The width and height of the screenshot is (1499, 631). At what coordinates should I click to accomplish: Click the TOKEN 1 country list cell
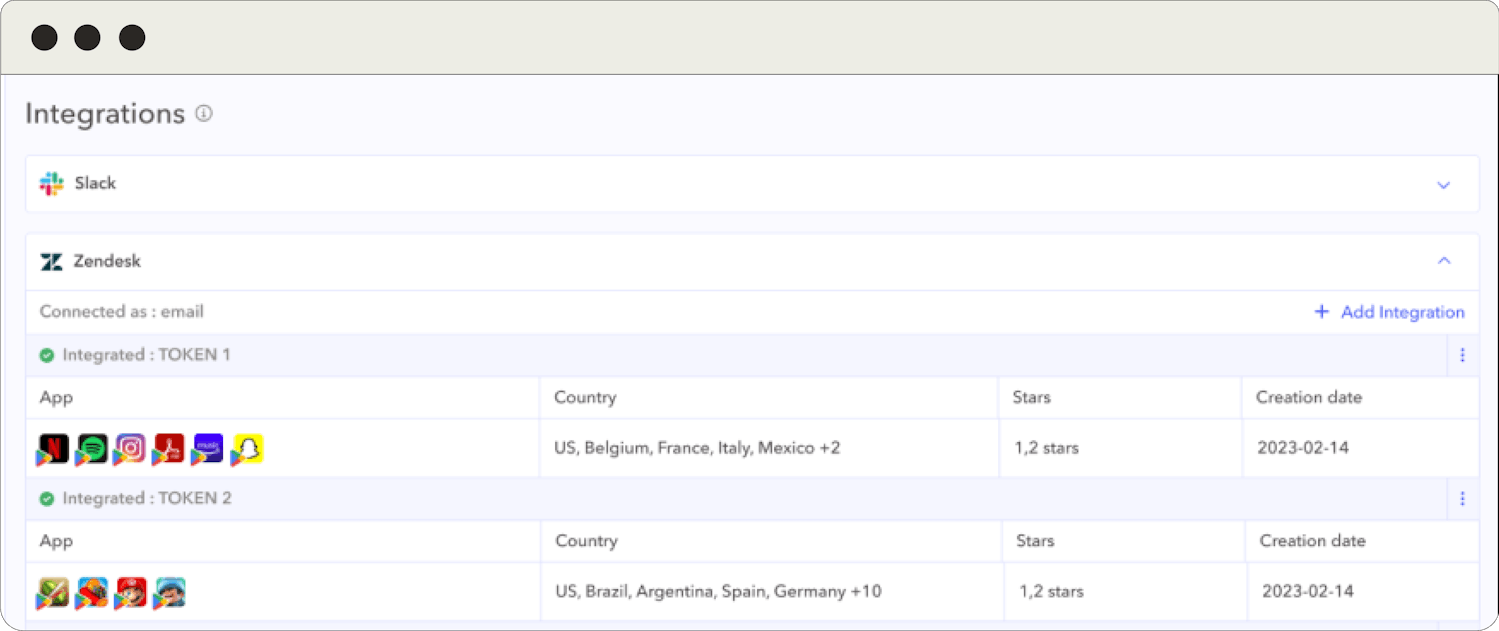pos(697,448)
